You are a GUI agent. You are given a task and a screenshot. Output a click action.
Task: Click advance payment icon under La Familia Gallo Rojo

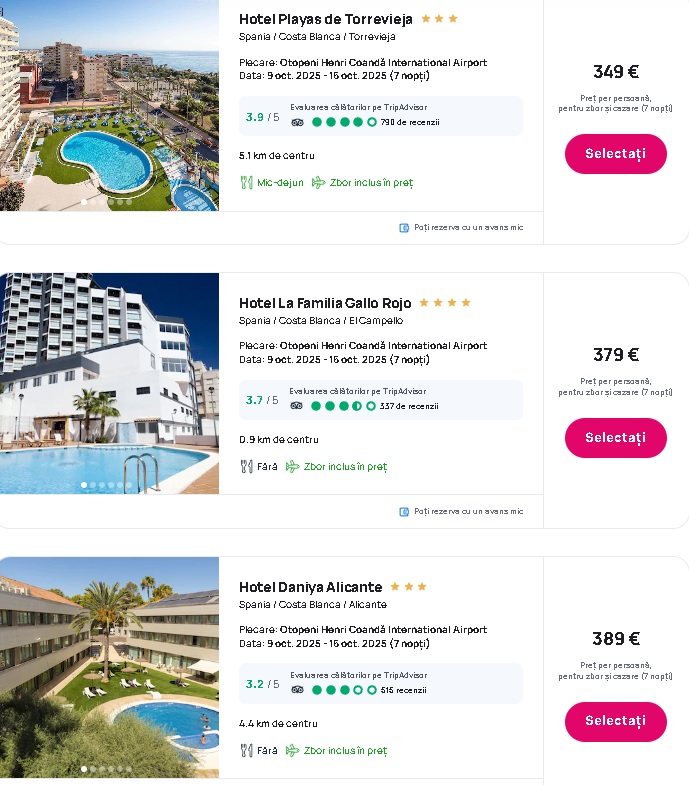[x=404, y=511]
